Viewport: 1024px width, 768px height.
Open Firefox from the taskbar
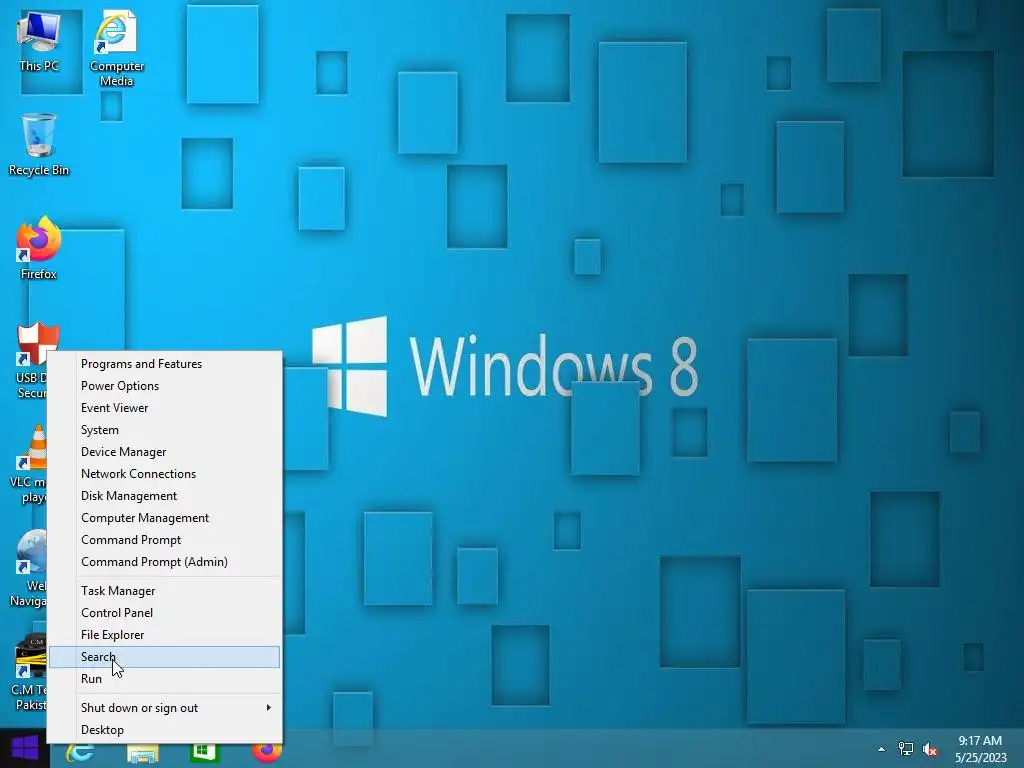266,752
